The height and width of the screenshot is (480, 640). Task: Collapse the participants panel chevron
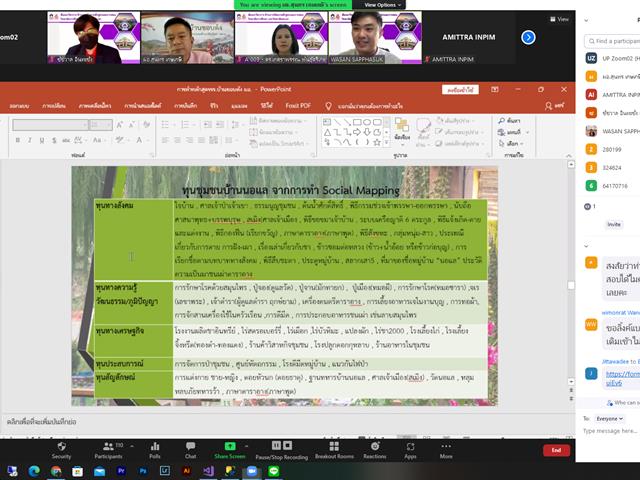click(x=587, y=20)
